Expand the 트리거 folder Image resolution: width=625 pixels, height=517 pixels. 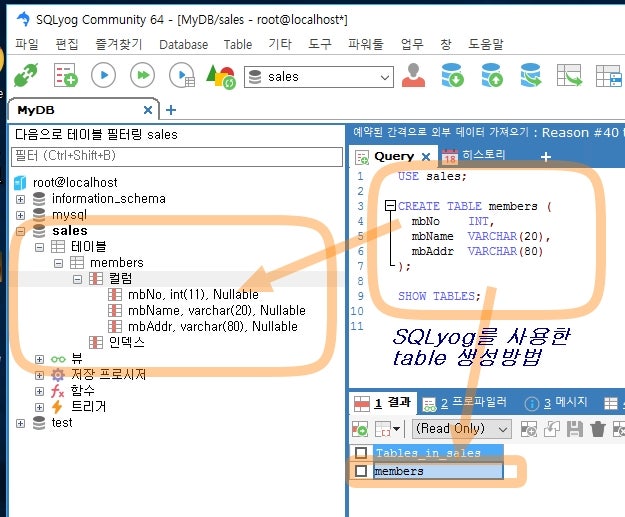[x=39, y=407]
